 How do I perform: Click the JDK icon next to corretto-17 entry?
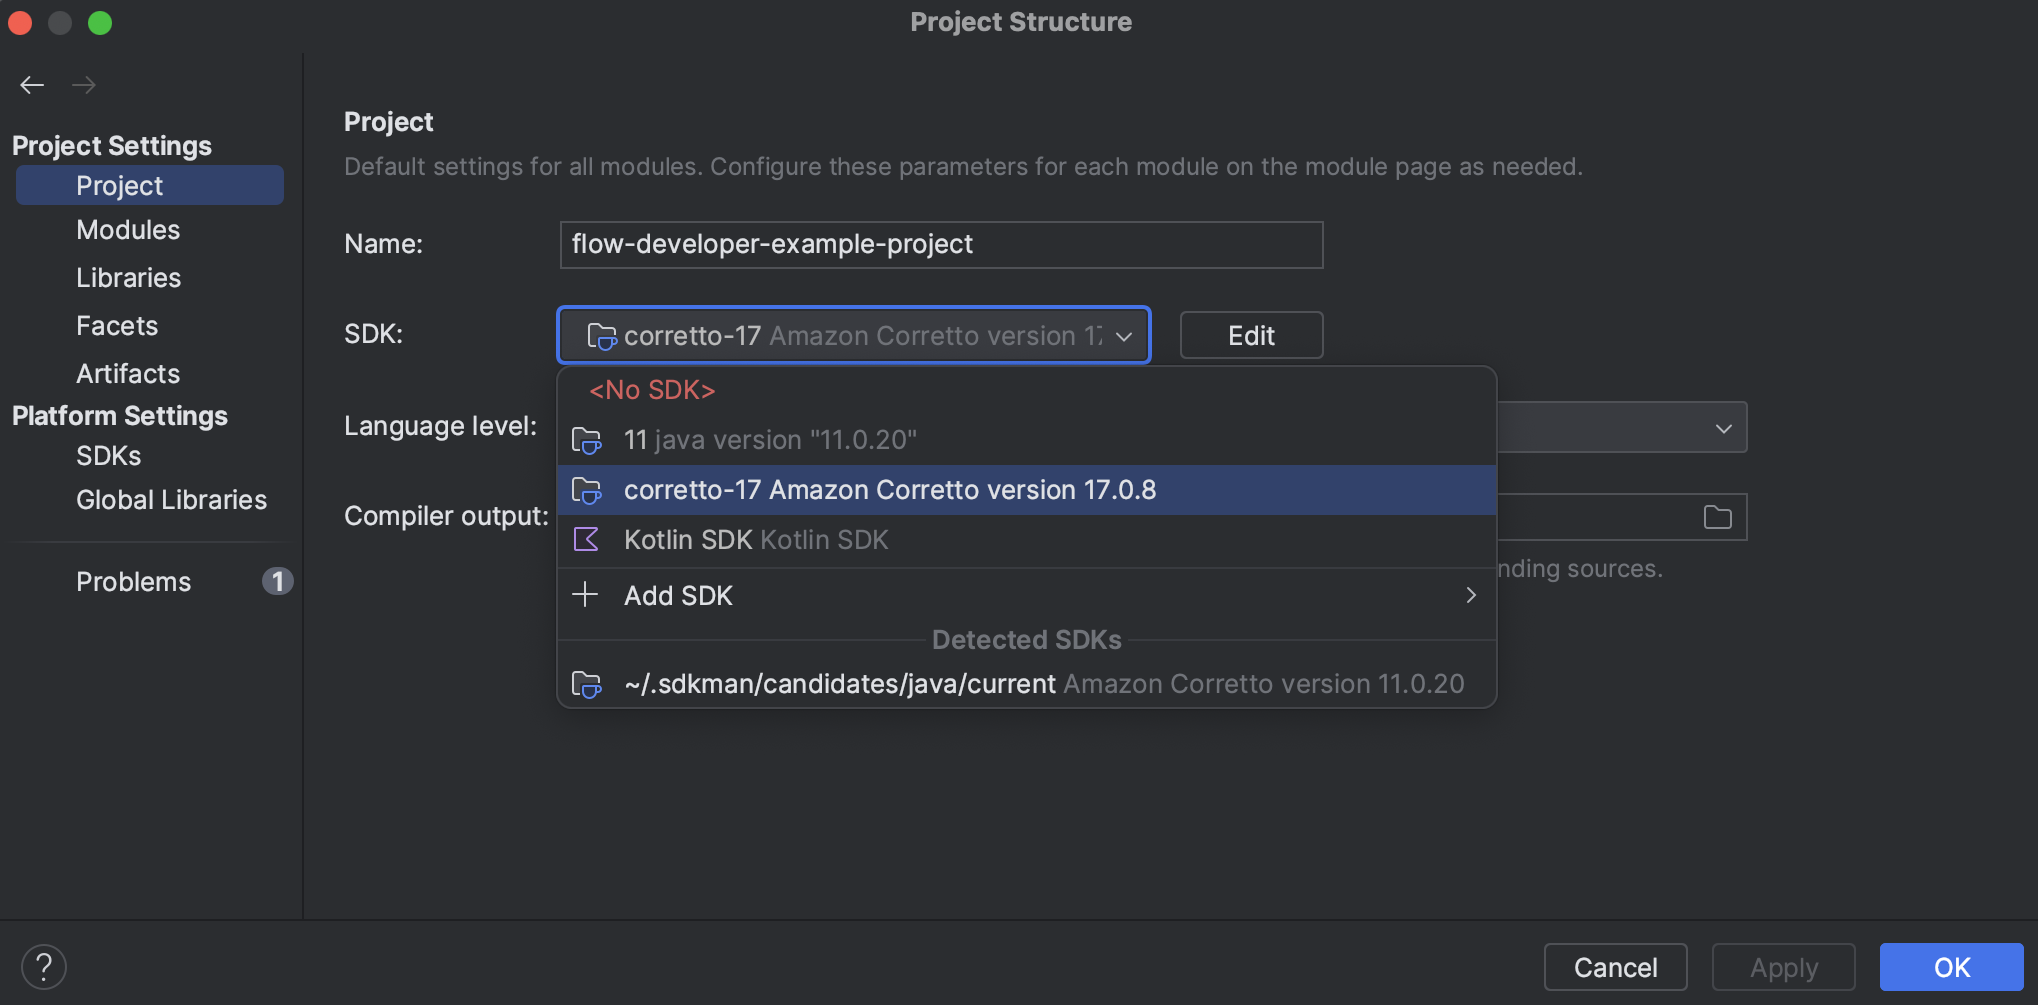586,490
